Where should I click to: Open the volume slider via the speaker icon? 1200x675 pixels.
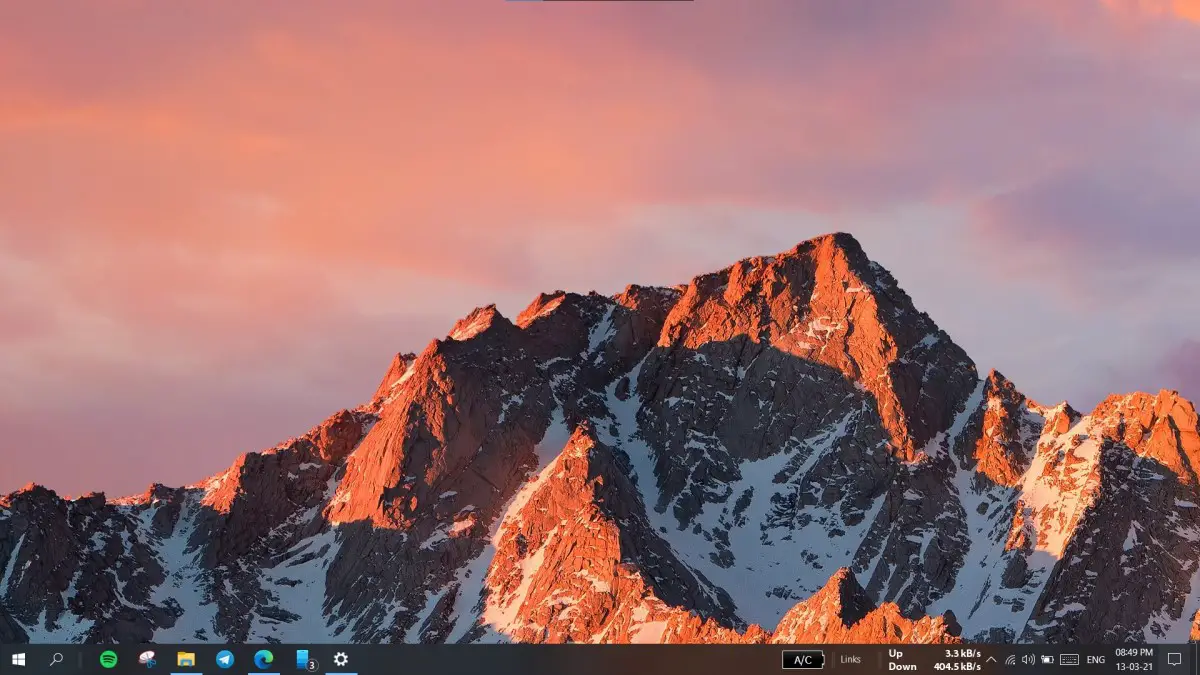point(1028,659)
